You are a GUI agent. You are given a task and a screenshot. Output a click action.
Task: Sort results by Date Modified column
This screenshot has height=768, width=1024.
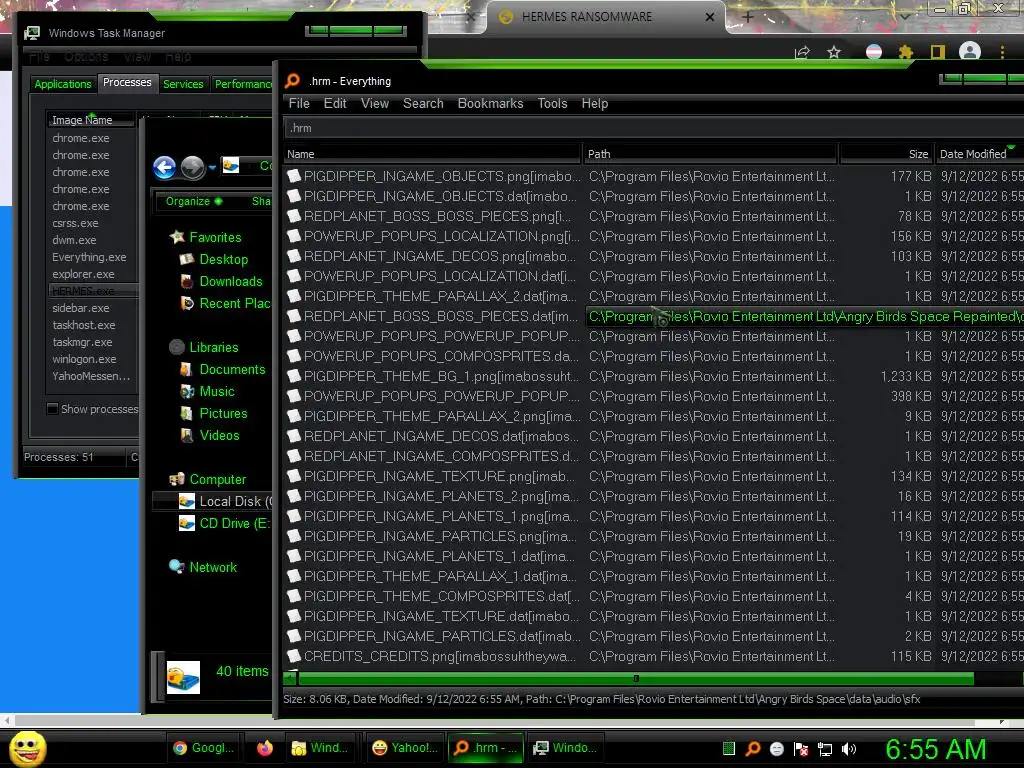[978, 154]
